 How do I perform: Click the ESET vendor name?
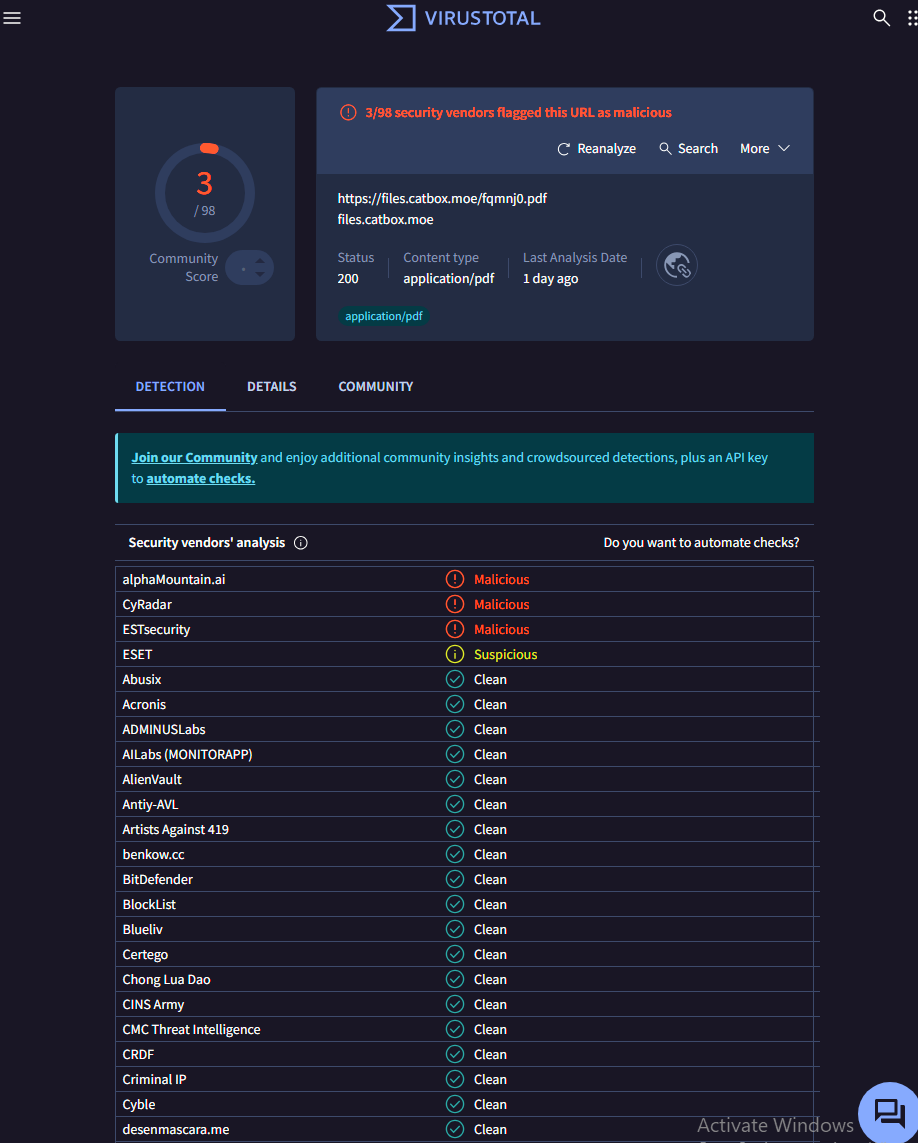click(x=137, y=655)
